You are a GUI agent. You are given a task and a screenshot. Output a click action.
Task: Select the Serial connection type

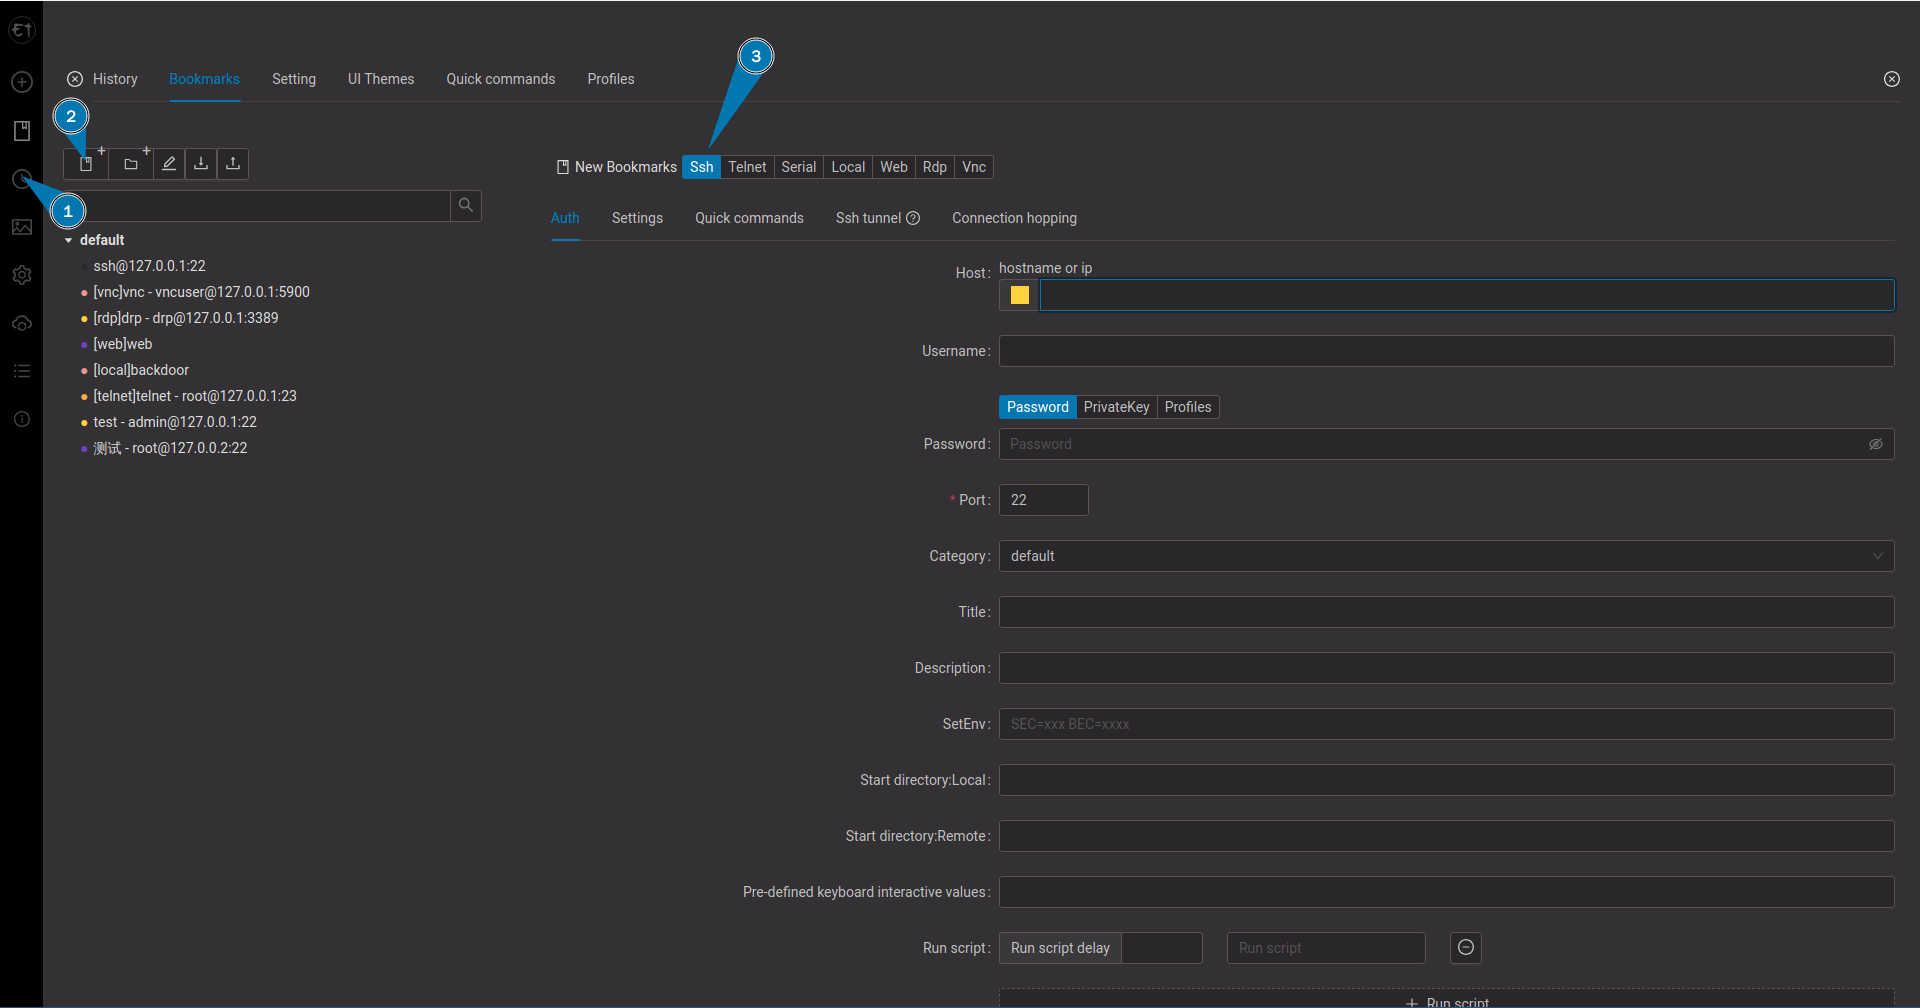(799, 167)
